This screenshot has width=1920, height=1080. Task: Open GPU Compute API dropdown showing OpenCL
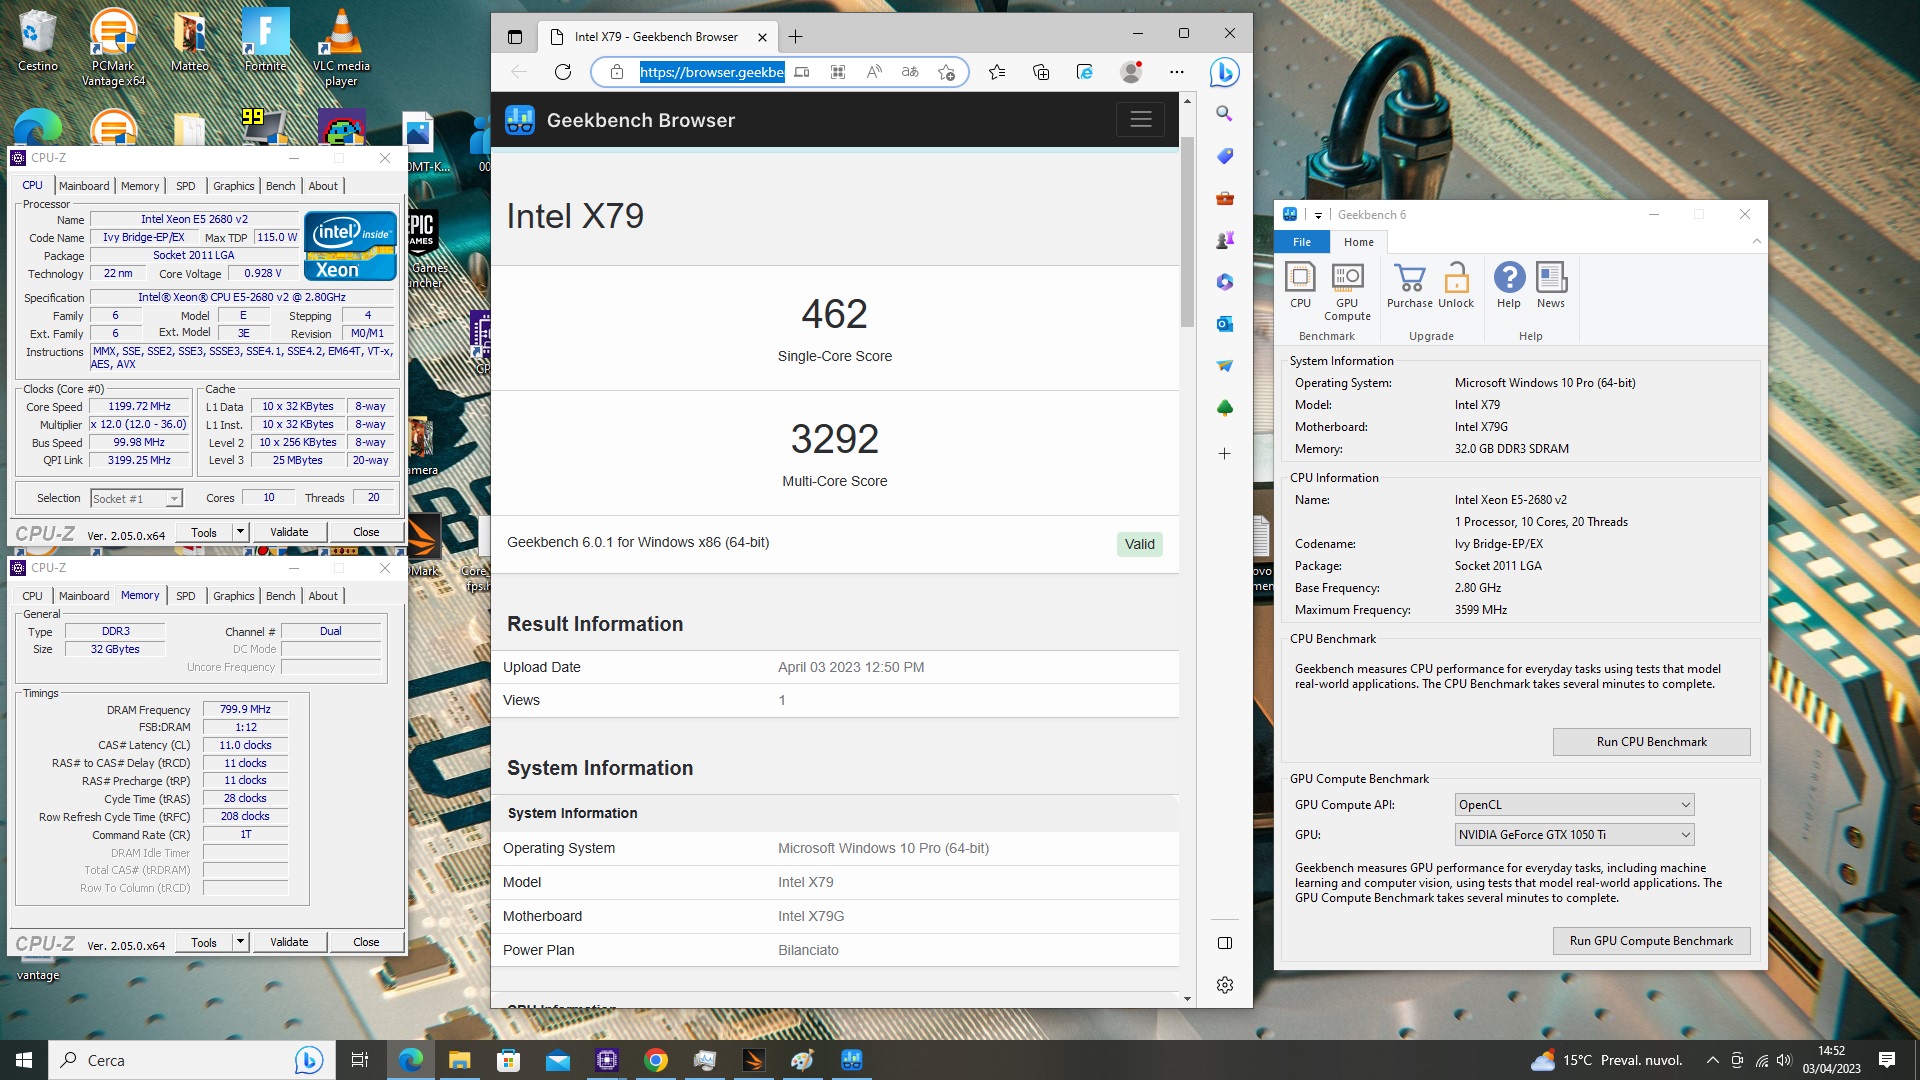(x=1574, y=805)
